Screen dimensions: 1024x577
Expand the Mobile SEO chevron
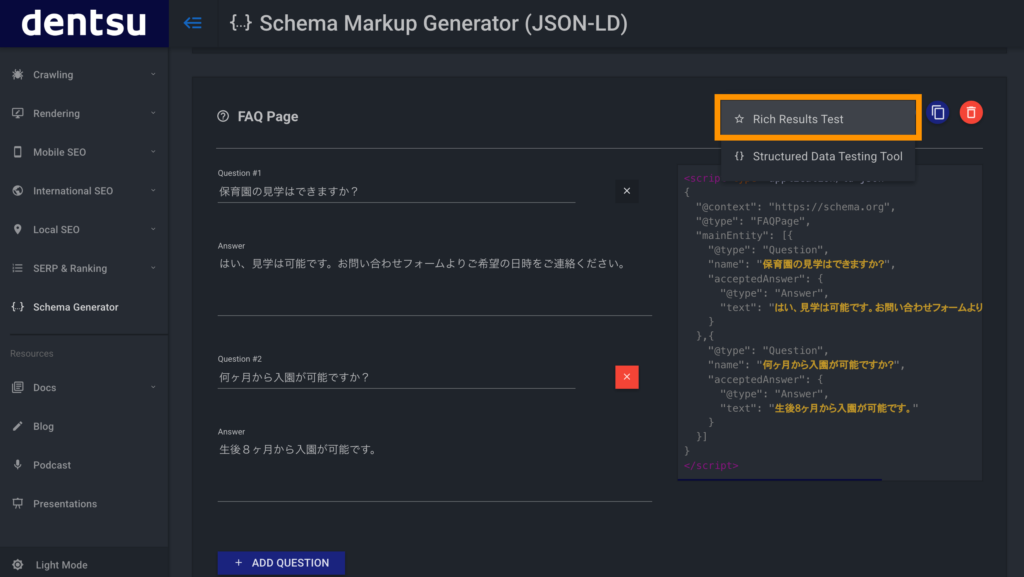tap(153, 152)
